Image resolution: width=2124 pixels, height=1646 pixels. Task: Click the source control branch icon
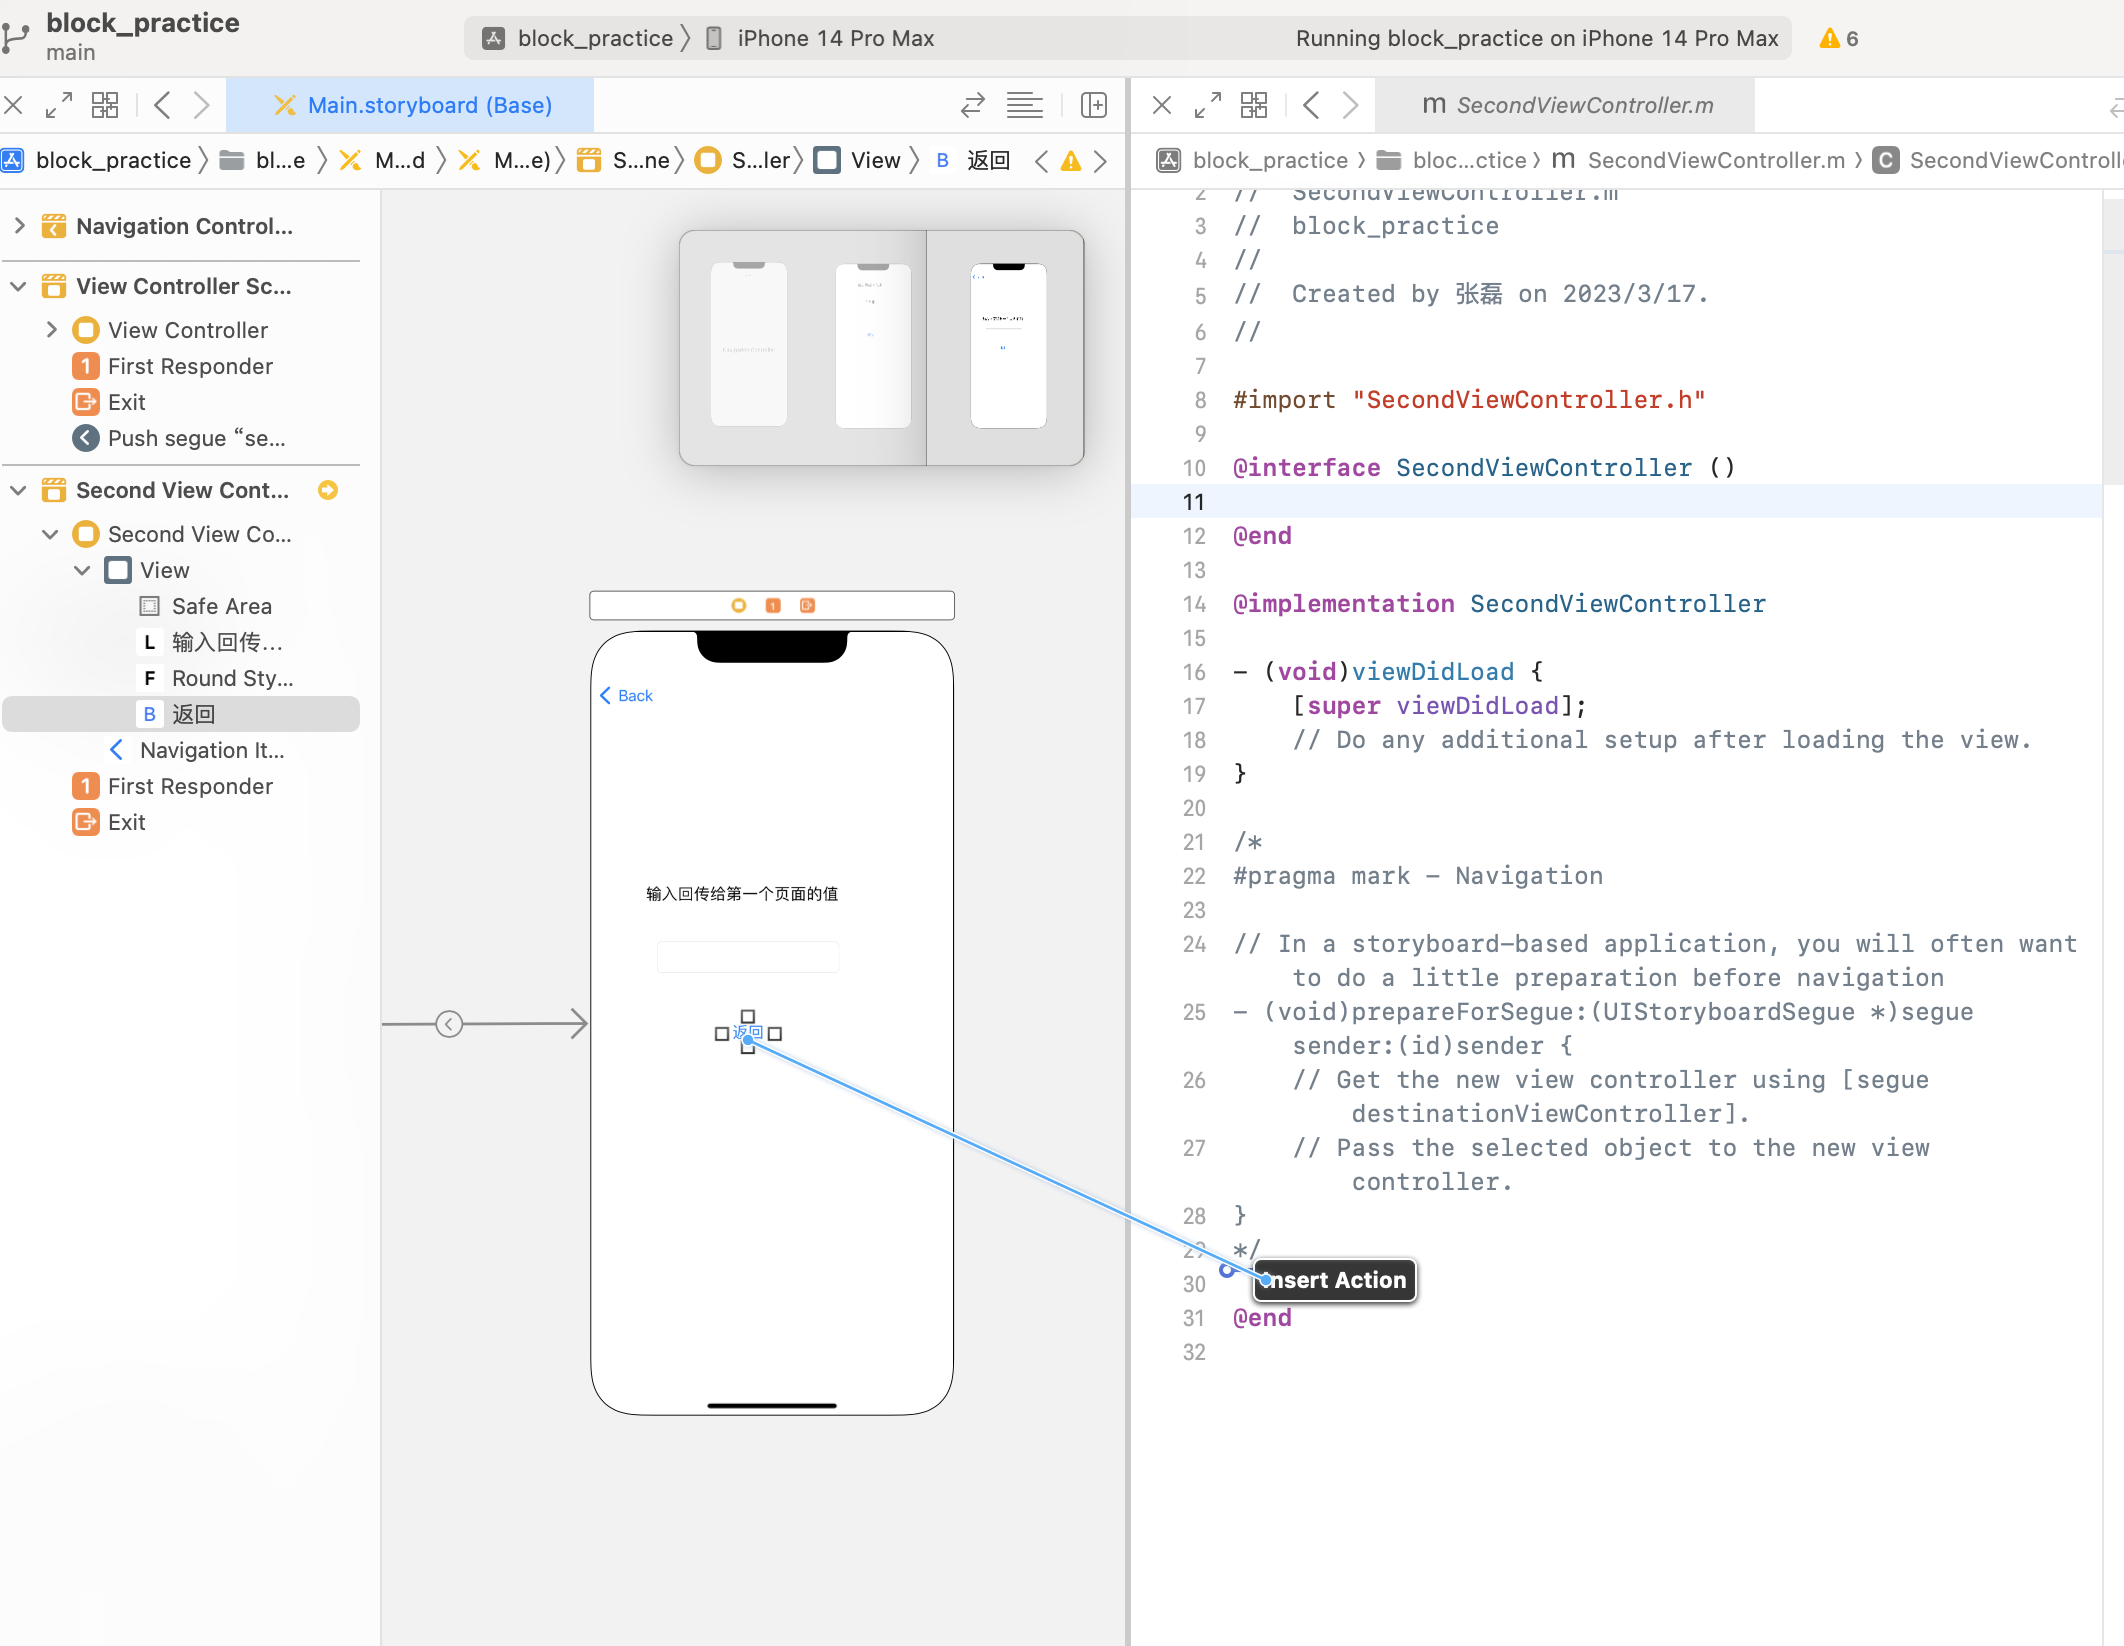coord(14,38)
